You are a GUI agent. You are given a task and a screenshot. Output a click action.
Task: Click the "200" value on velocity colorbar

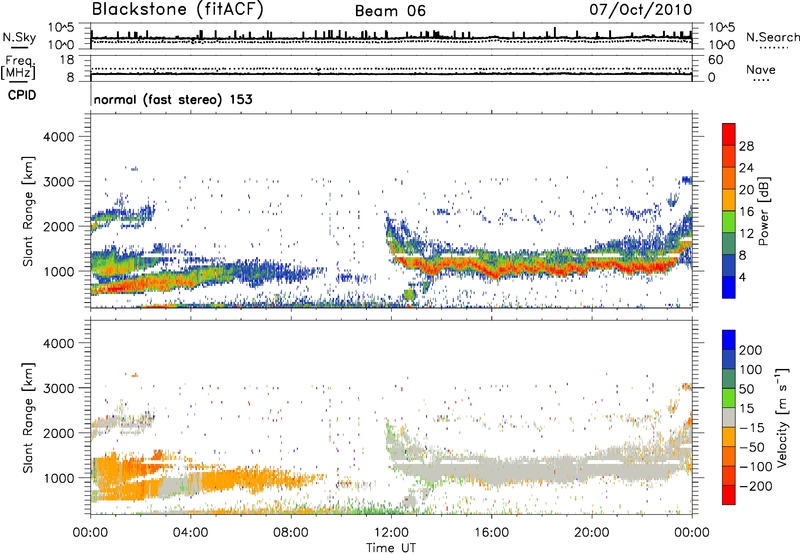[x=751, y=350]
